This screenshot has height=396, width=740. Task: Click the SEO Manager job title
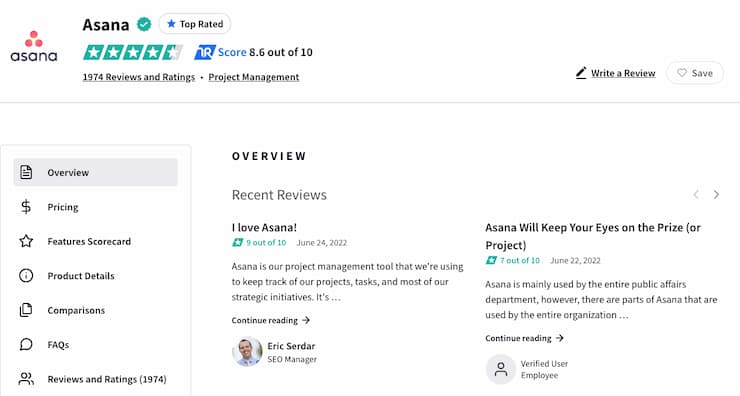click(292, 359)
